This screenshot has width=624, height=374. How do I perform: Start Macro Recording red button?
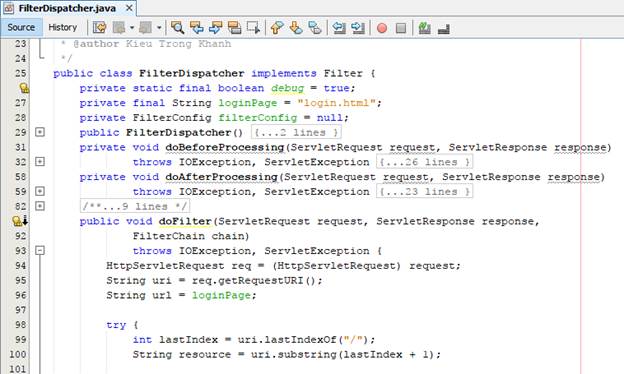click(x=382, y=28)
